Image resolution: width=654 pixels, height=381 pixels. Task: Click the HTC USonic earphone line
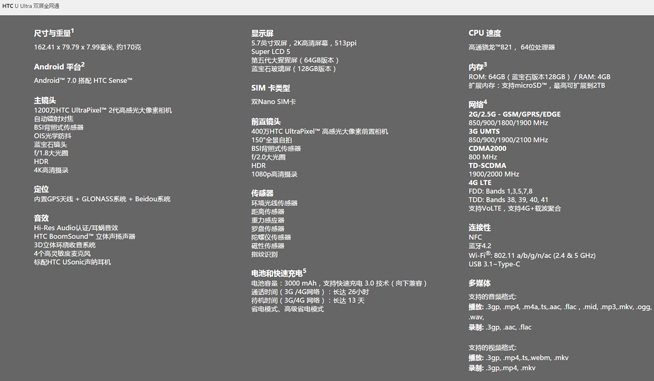click(72, 262)
